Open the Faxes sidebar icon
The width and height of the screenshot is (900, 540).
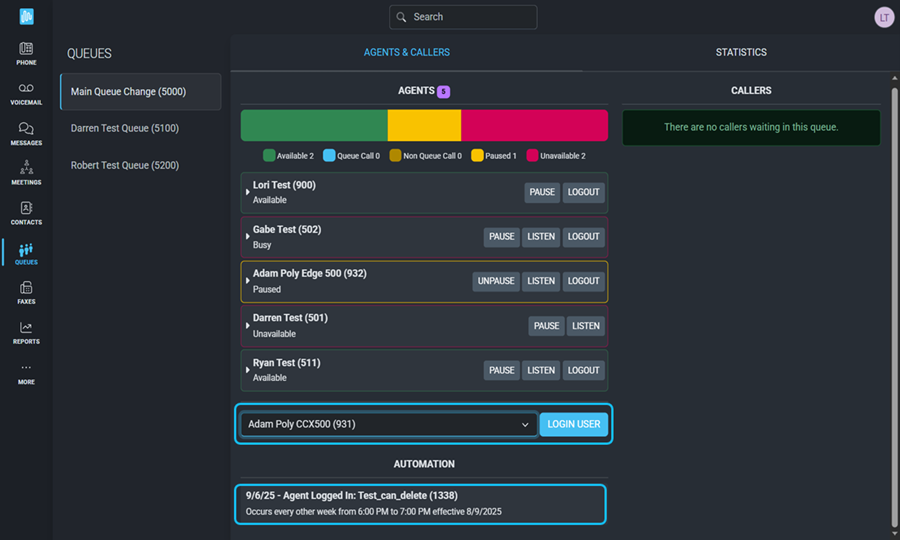point(26,288)
